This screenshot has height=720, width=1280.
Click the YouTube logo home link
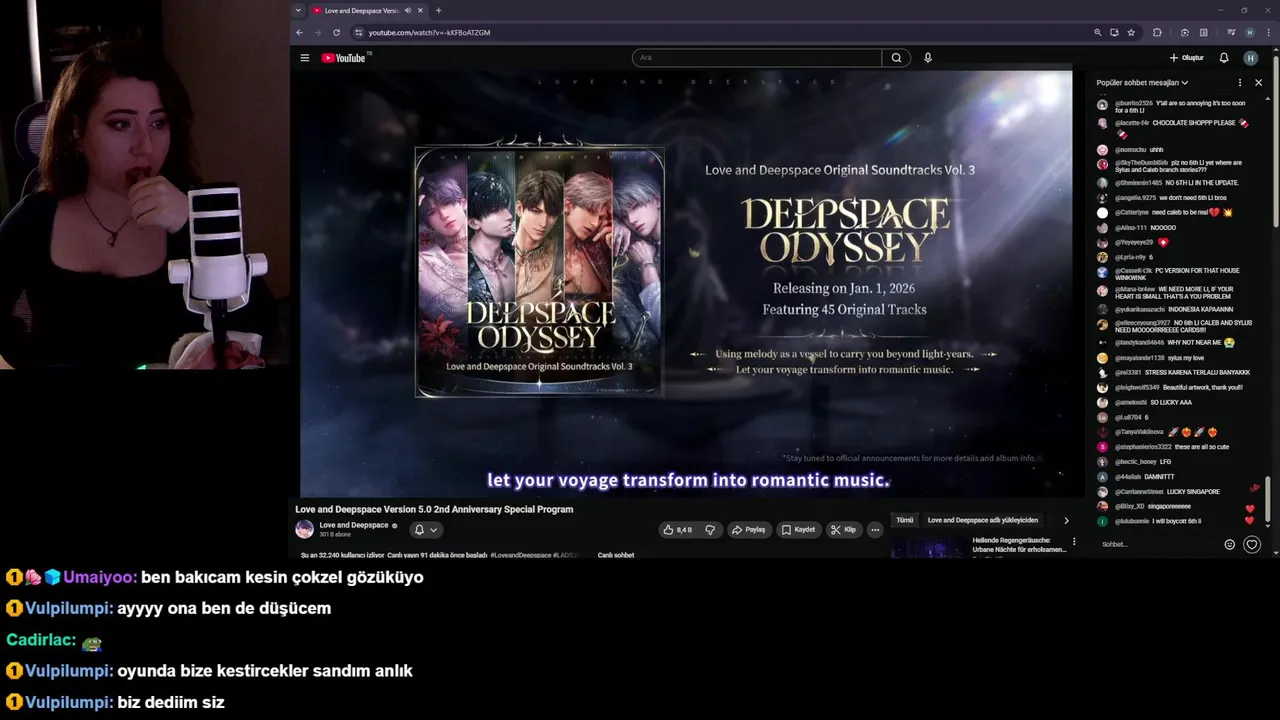click(344, 58)
